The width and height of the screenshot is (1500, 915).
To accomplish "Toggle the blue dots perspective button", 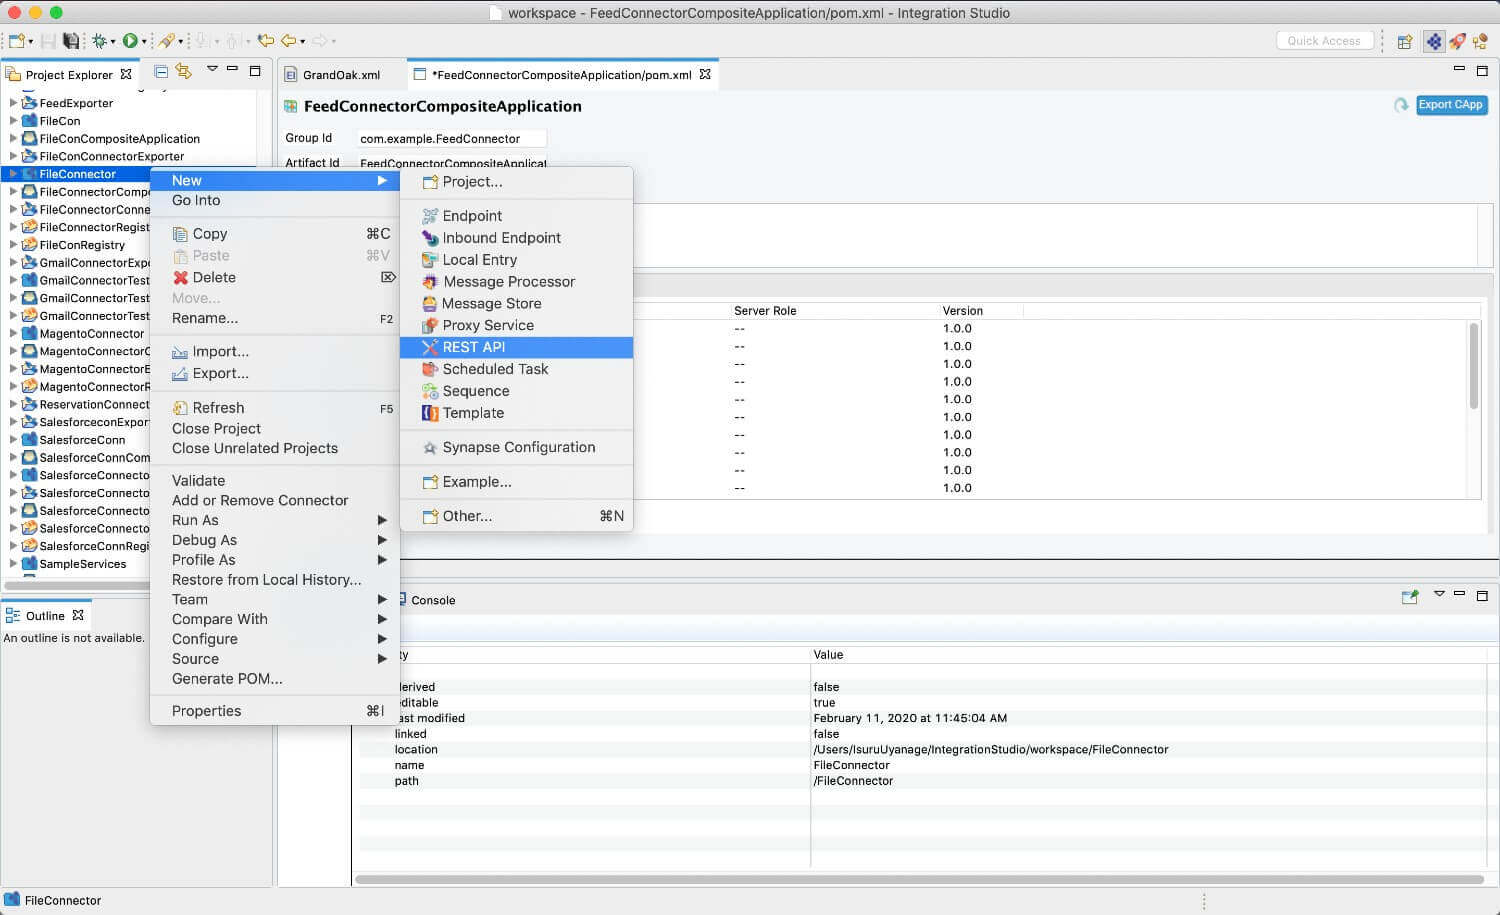I will pyautogui.click(x=1434, y=41).
